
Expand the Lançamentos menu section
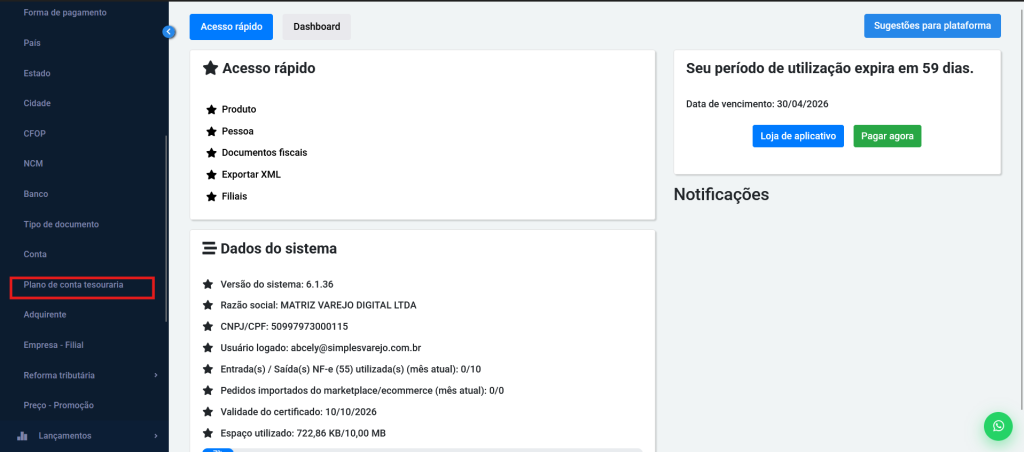[x=155, y=436]
